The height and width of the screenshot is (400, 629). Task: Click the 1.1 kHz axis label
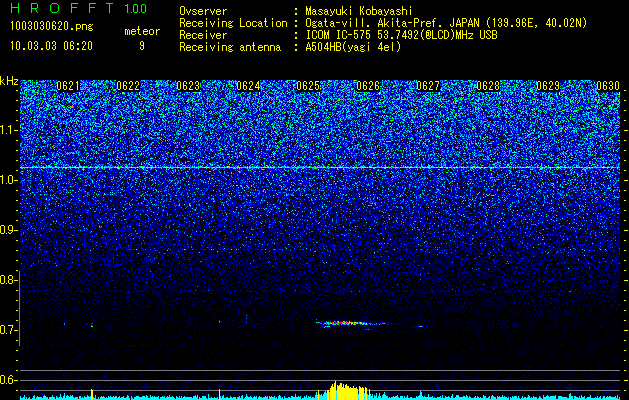click(7, 130)
